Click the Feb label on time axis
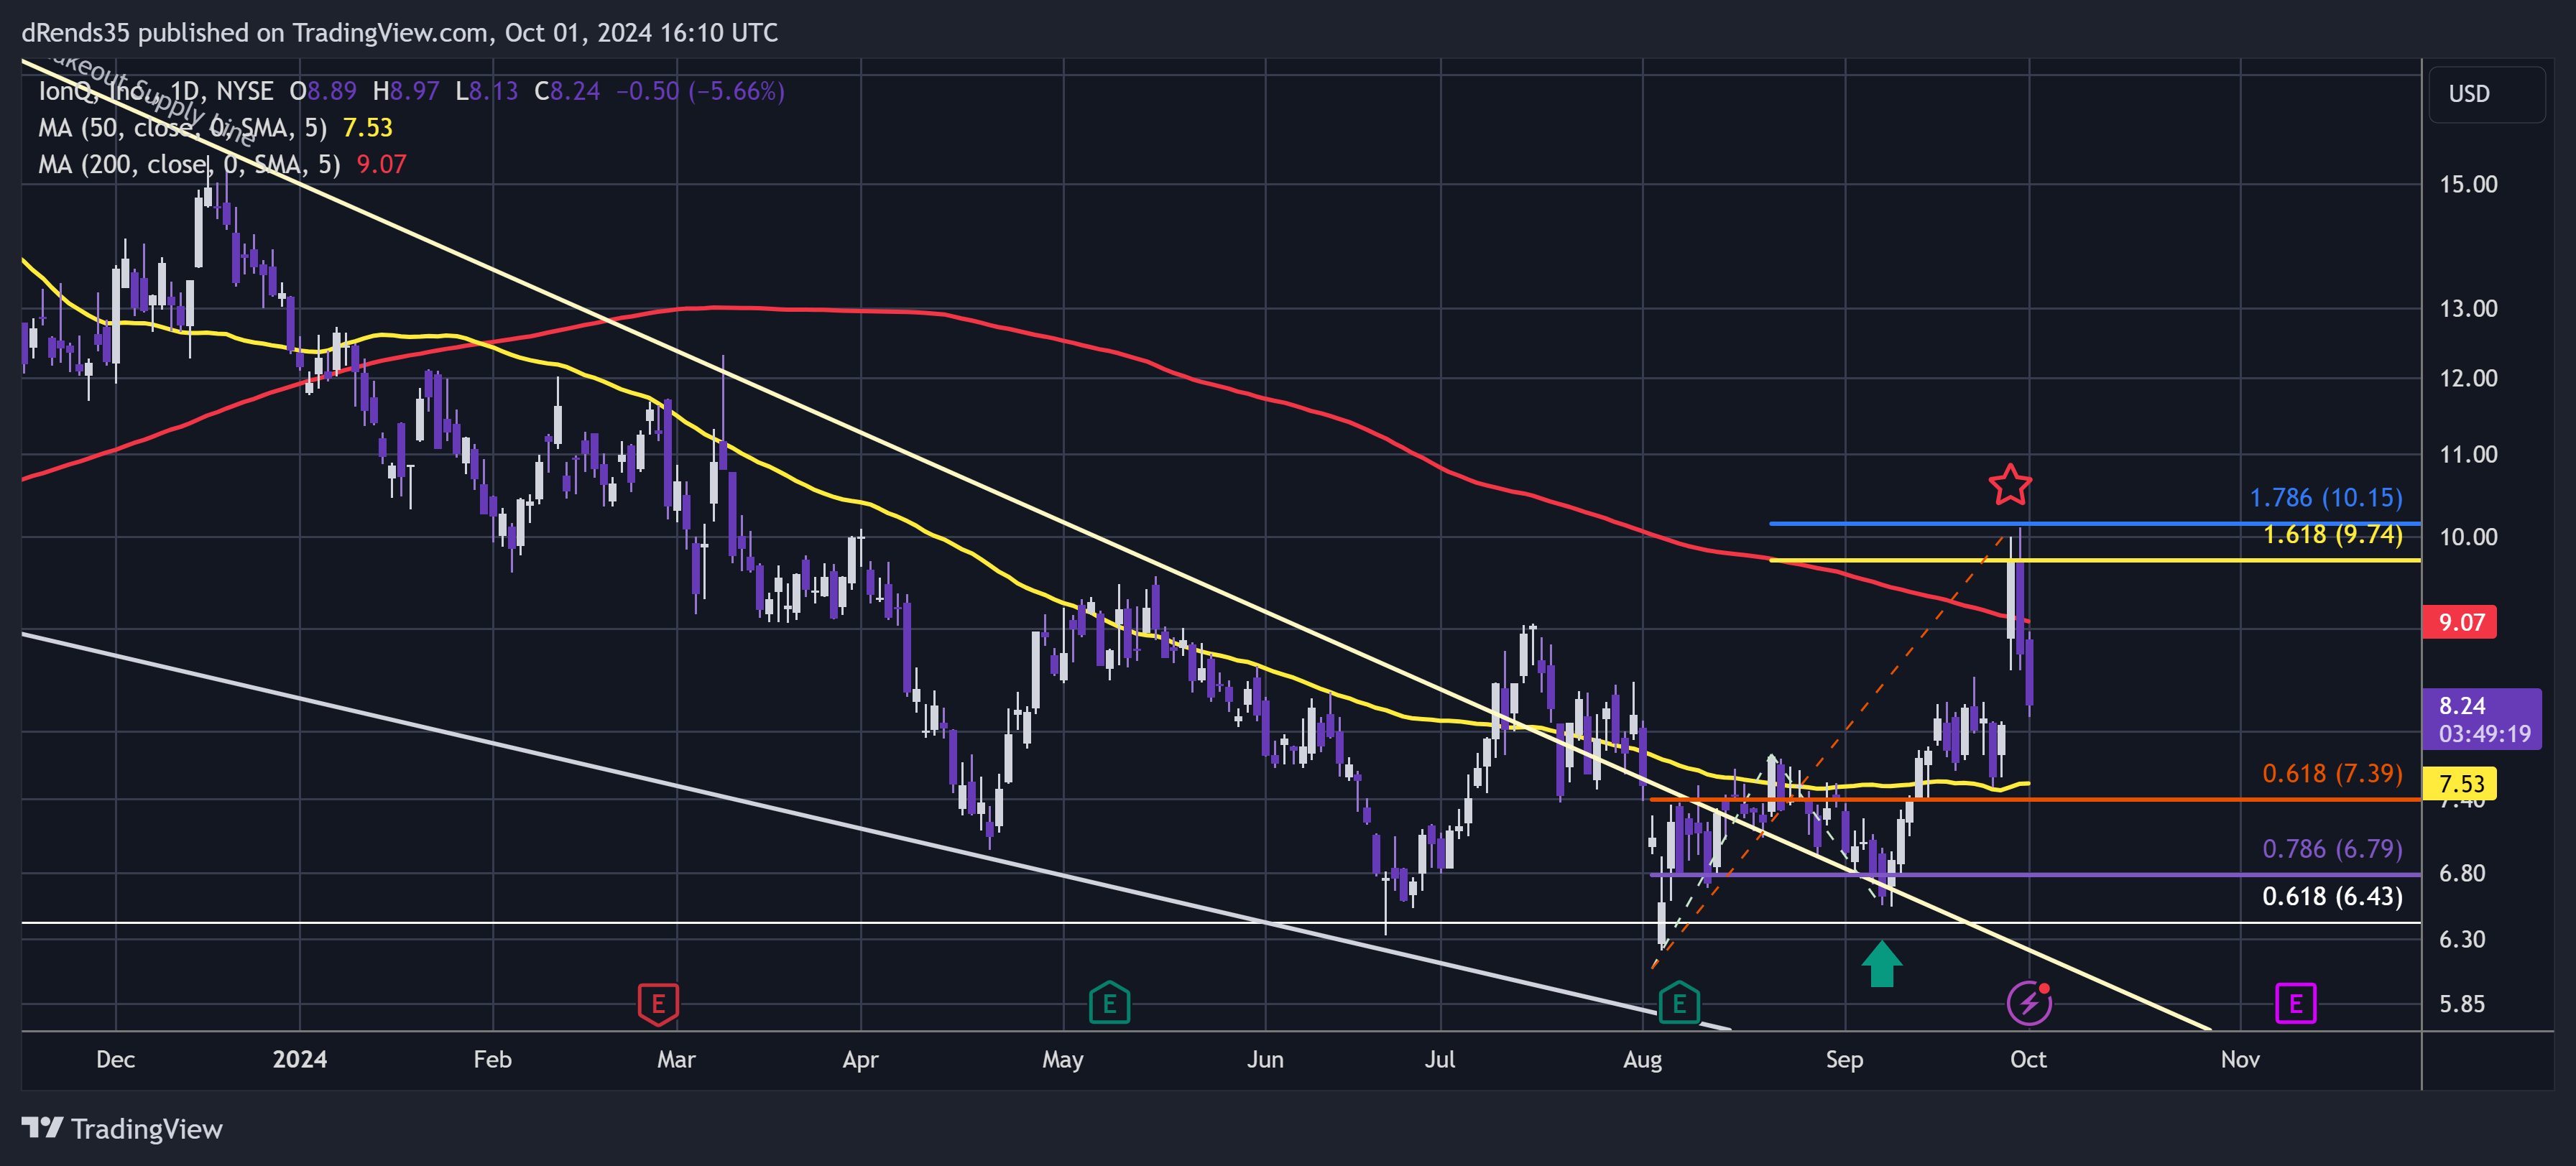The height and width of the screenshot is (1166, 2576). click(492, 1060)
